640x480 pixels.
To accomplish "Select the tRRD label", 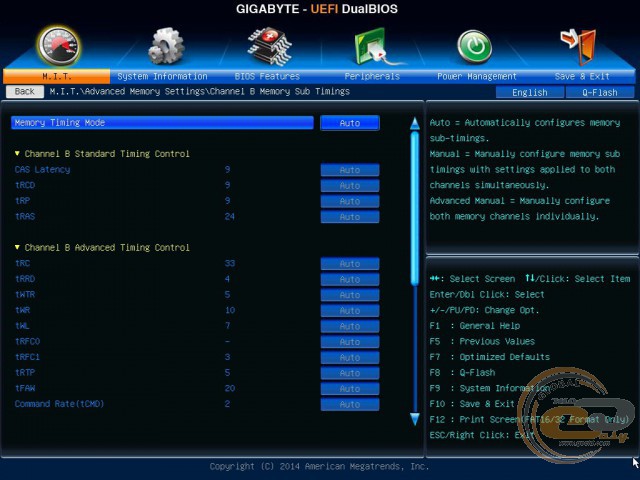I will 25,279.
